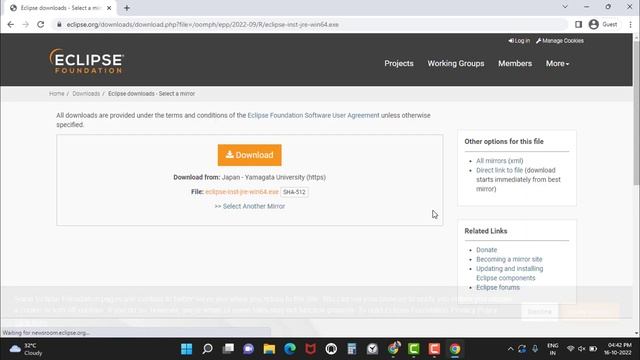Go to Home breadcrumb

(x=57, y=93)
